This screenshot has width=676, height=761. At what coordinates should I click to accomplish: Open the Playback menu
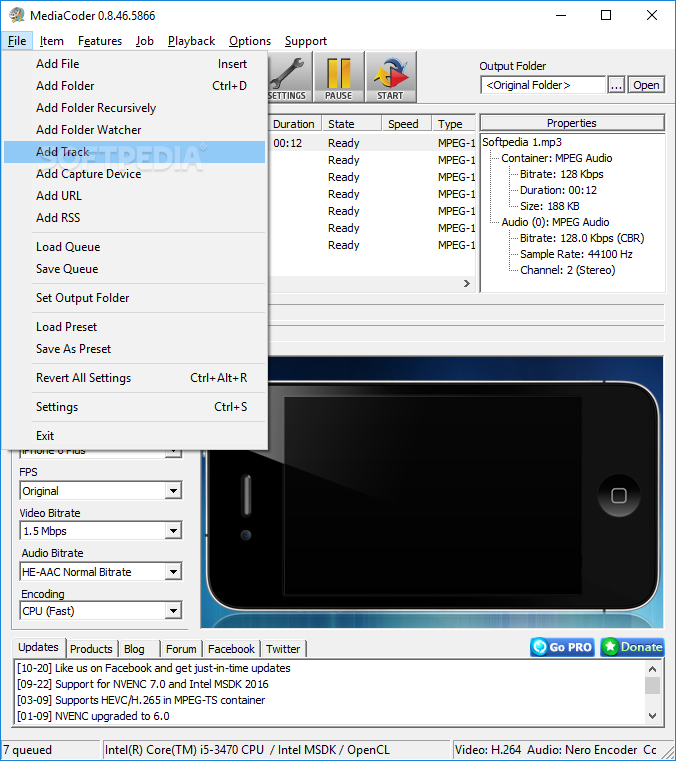tap(191, 41)
